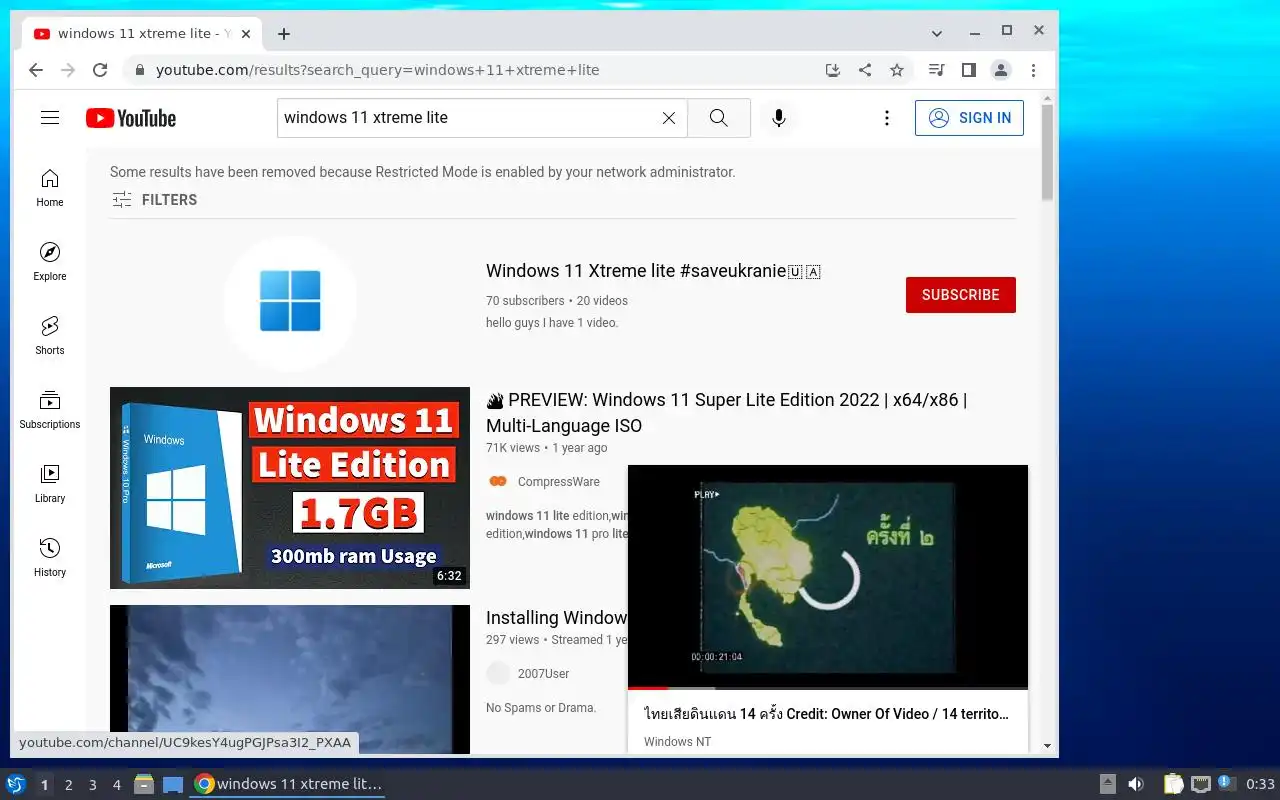The width and height of the screenshot is (1280, 800).
Task: Open the 2007User channel link
Action: tap(543, 674)
